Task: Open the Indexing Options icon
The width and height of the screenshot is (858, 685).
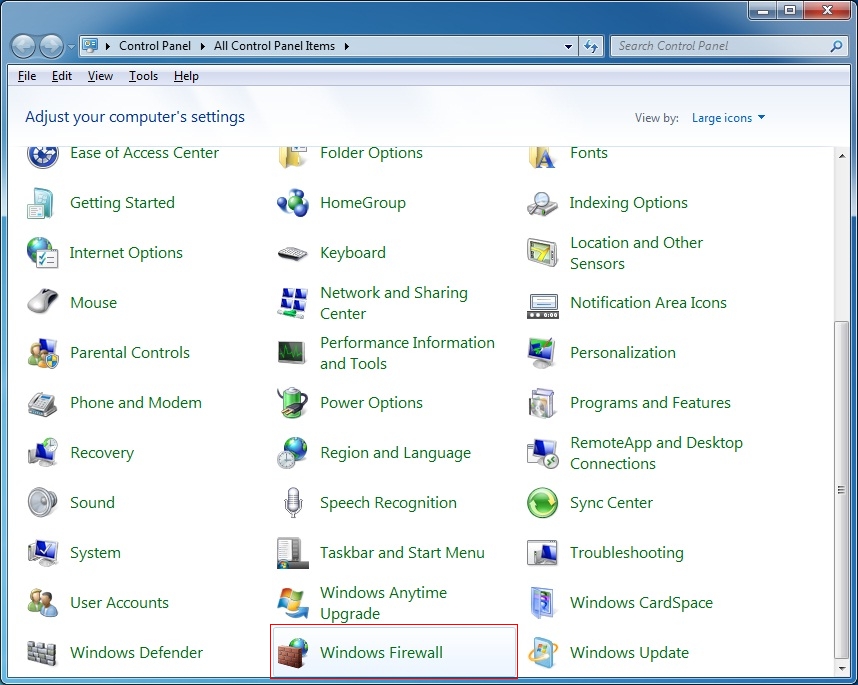Action: [542, 203]
